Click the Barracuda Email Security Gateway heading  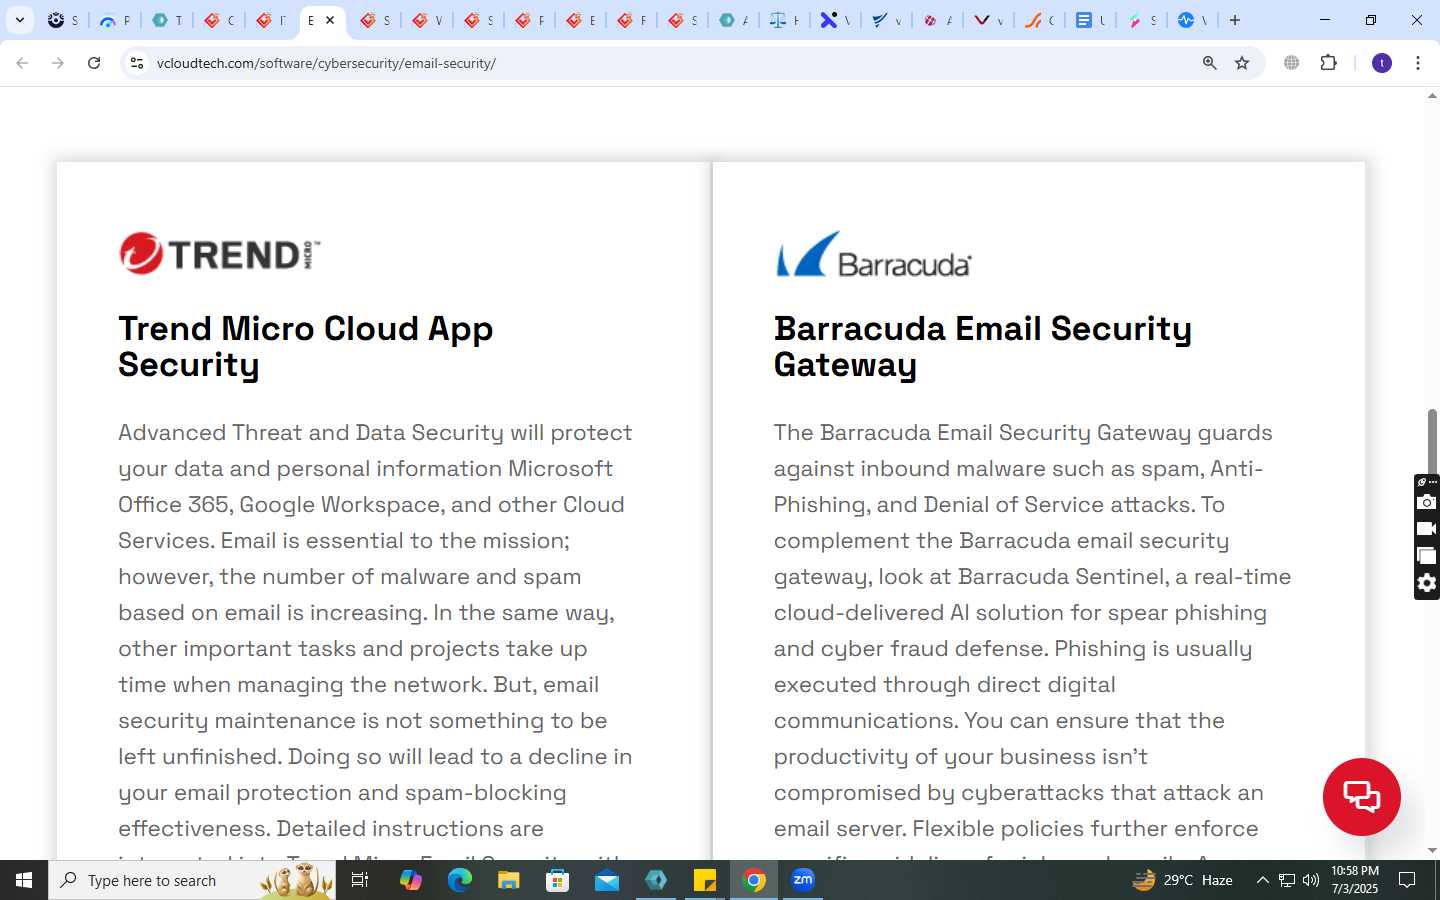[982, 347]
